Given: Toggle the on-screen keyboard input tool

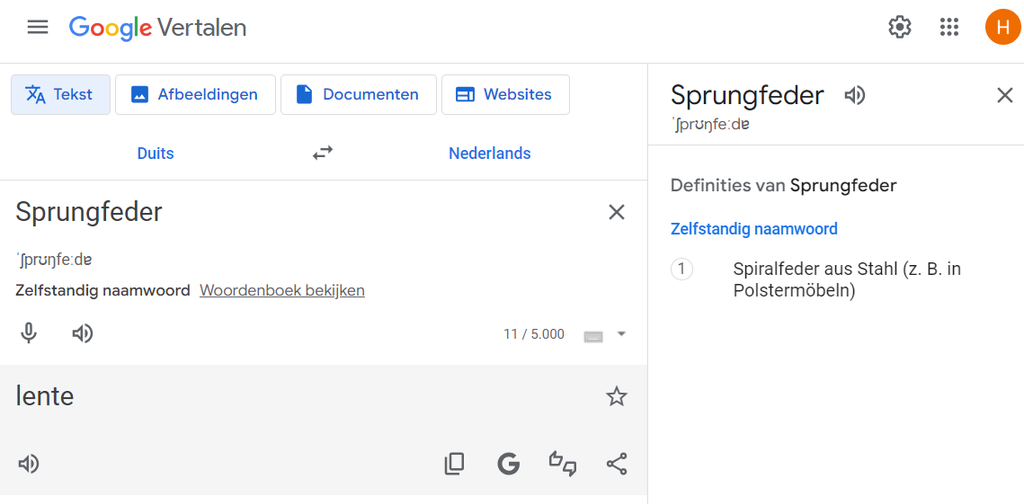Looking at the screenshot, I should (593, 335).
